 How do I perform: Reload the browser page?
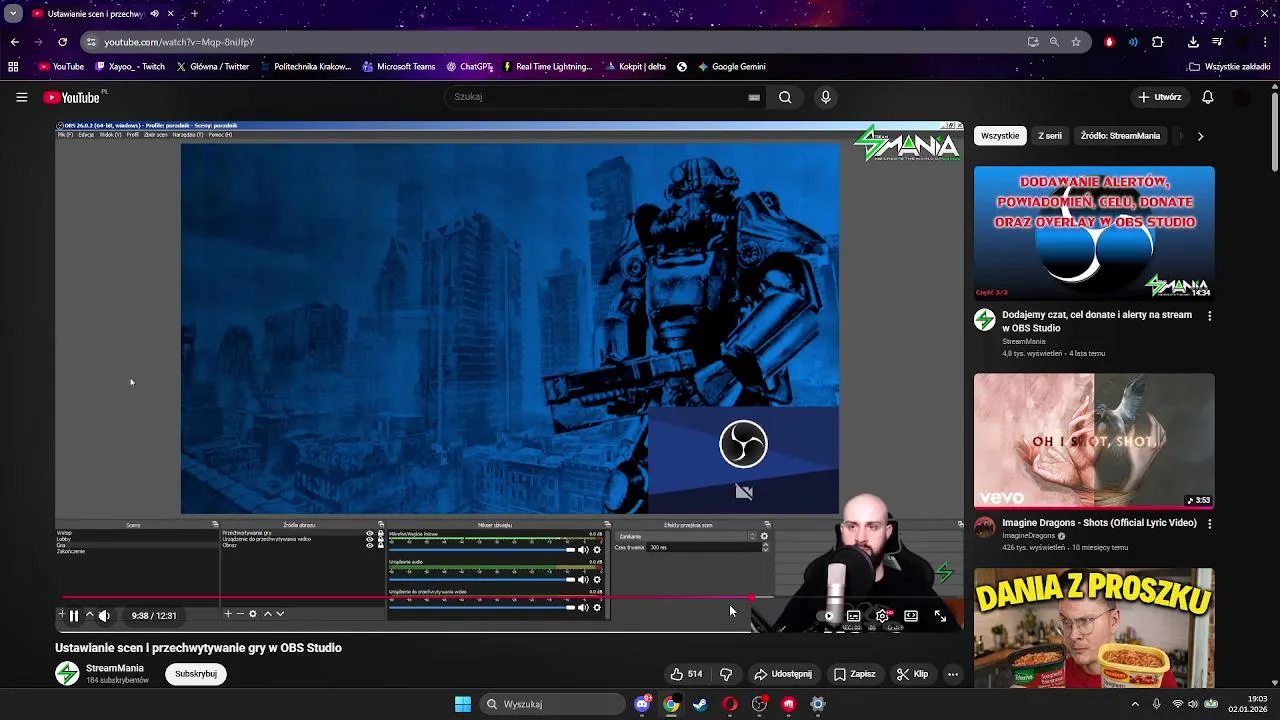(62, 42)
